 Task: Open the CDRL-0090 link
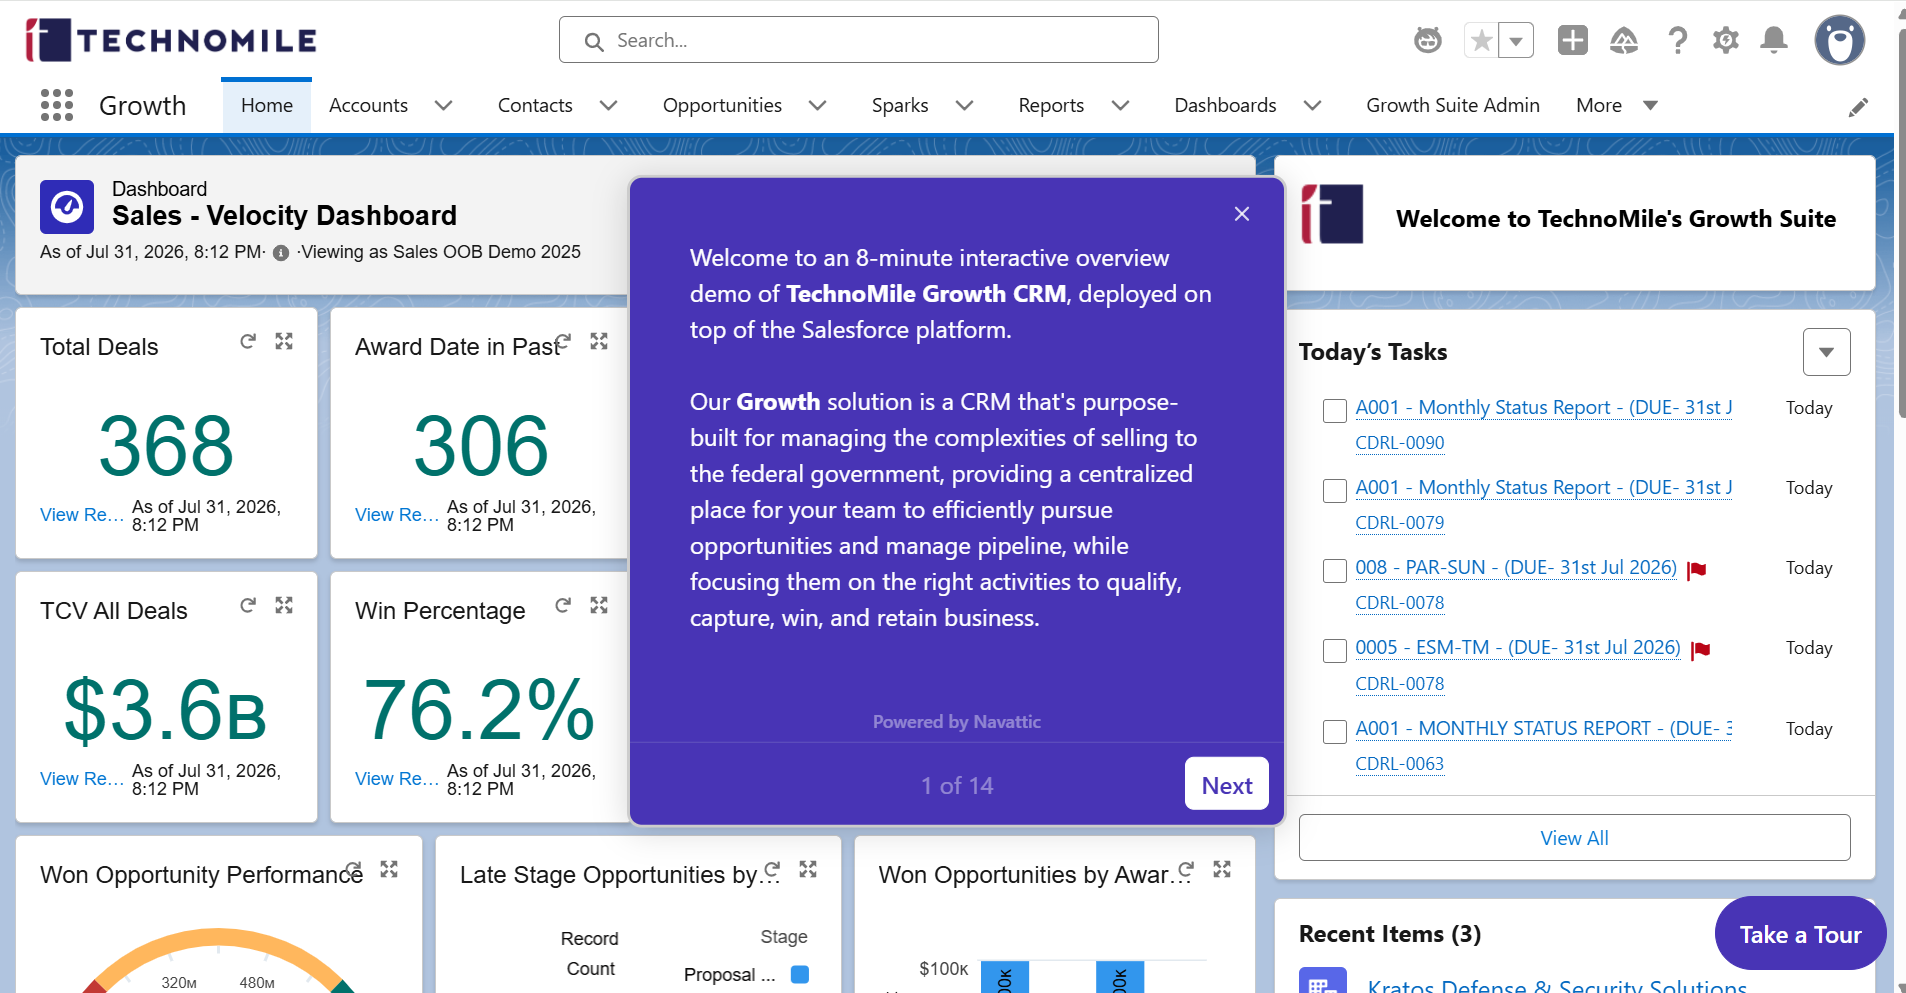coord(1399,443)
